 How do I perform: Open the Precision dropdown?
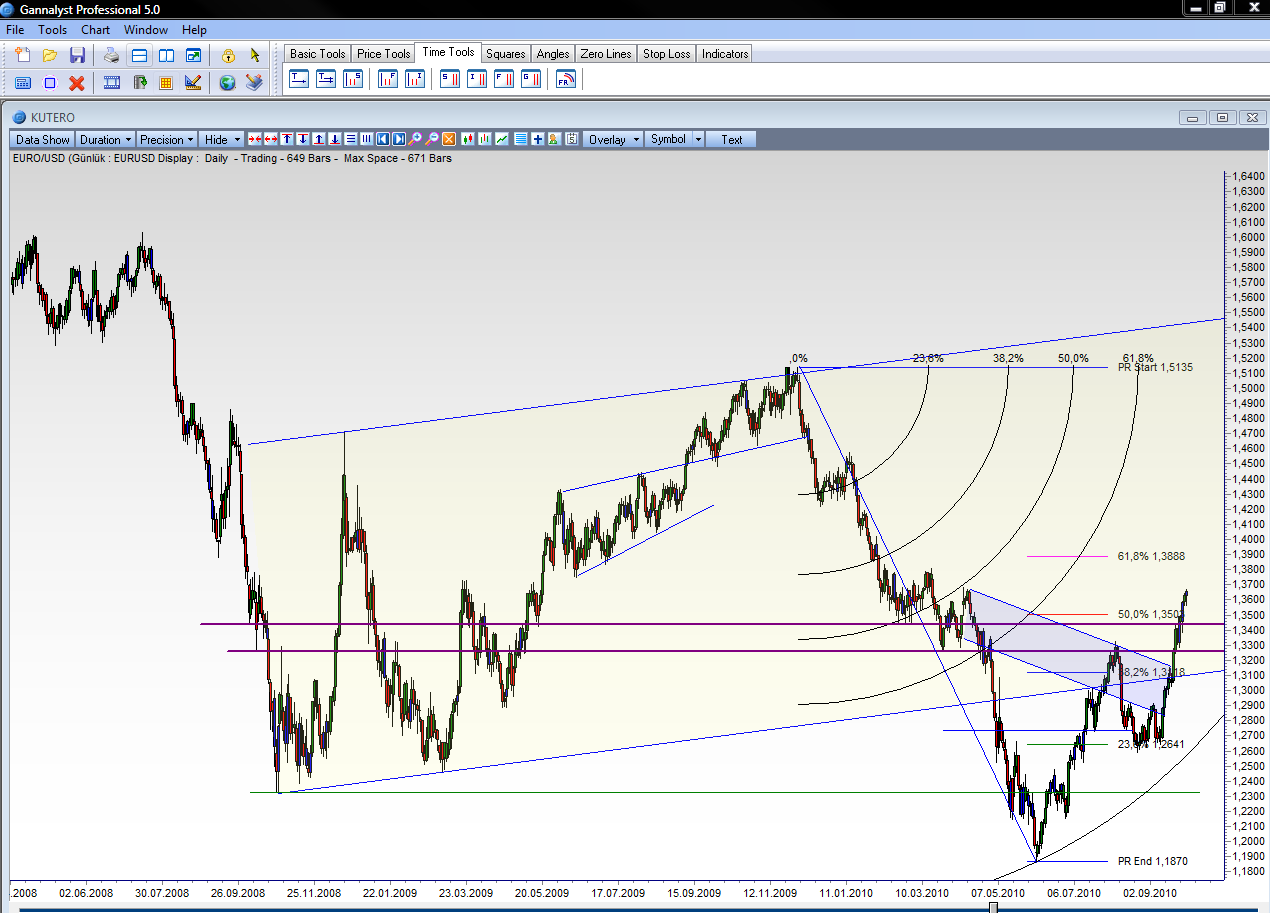click(x=166, y=139)
